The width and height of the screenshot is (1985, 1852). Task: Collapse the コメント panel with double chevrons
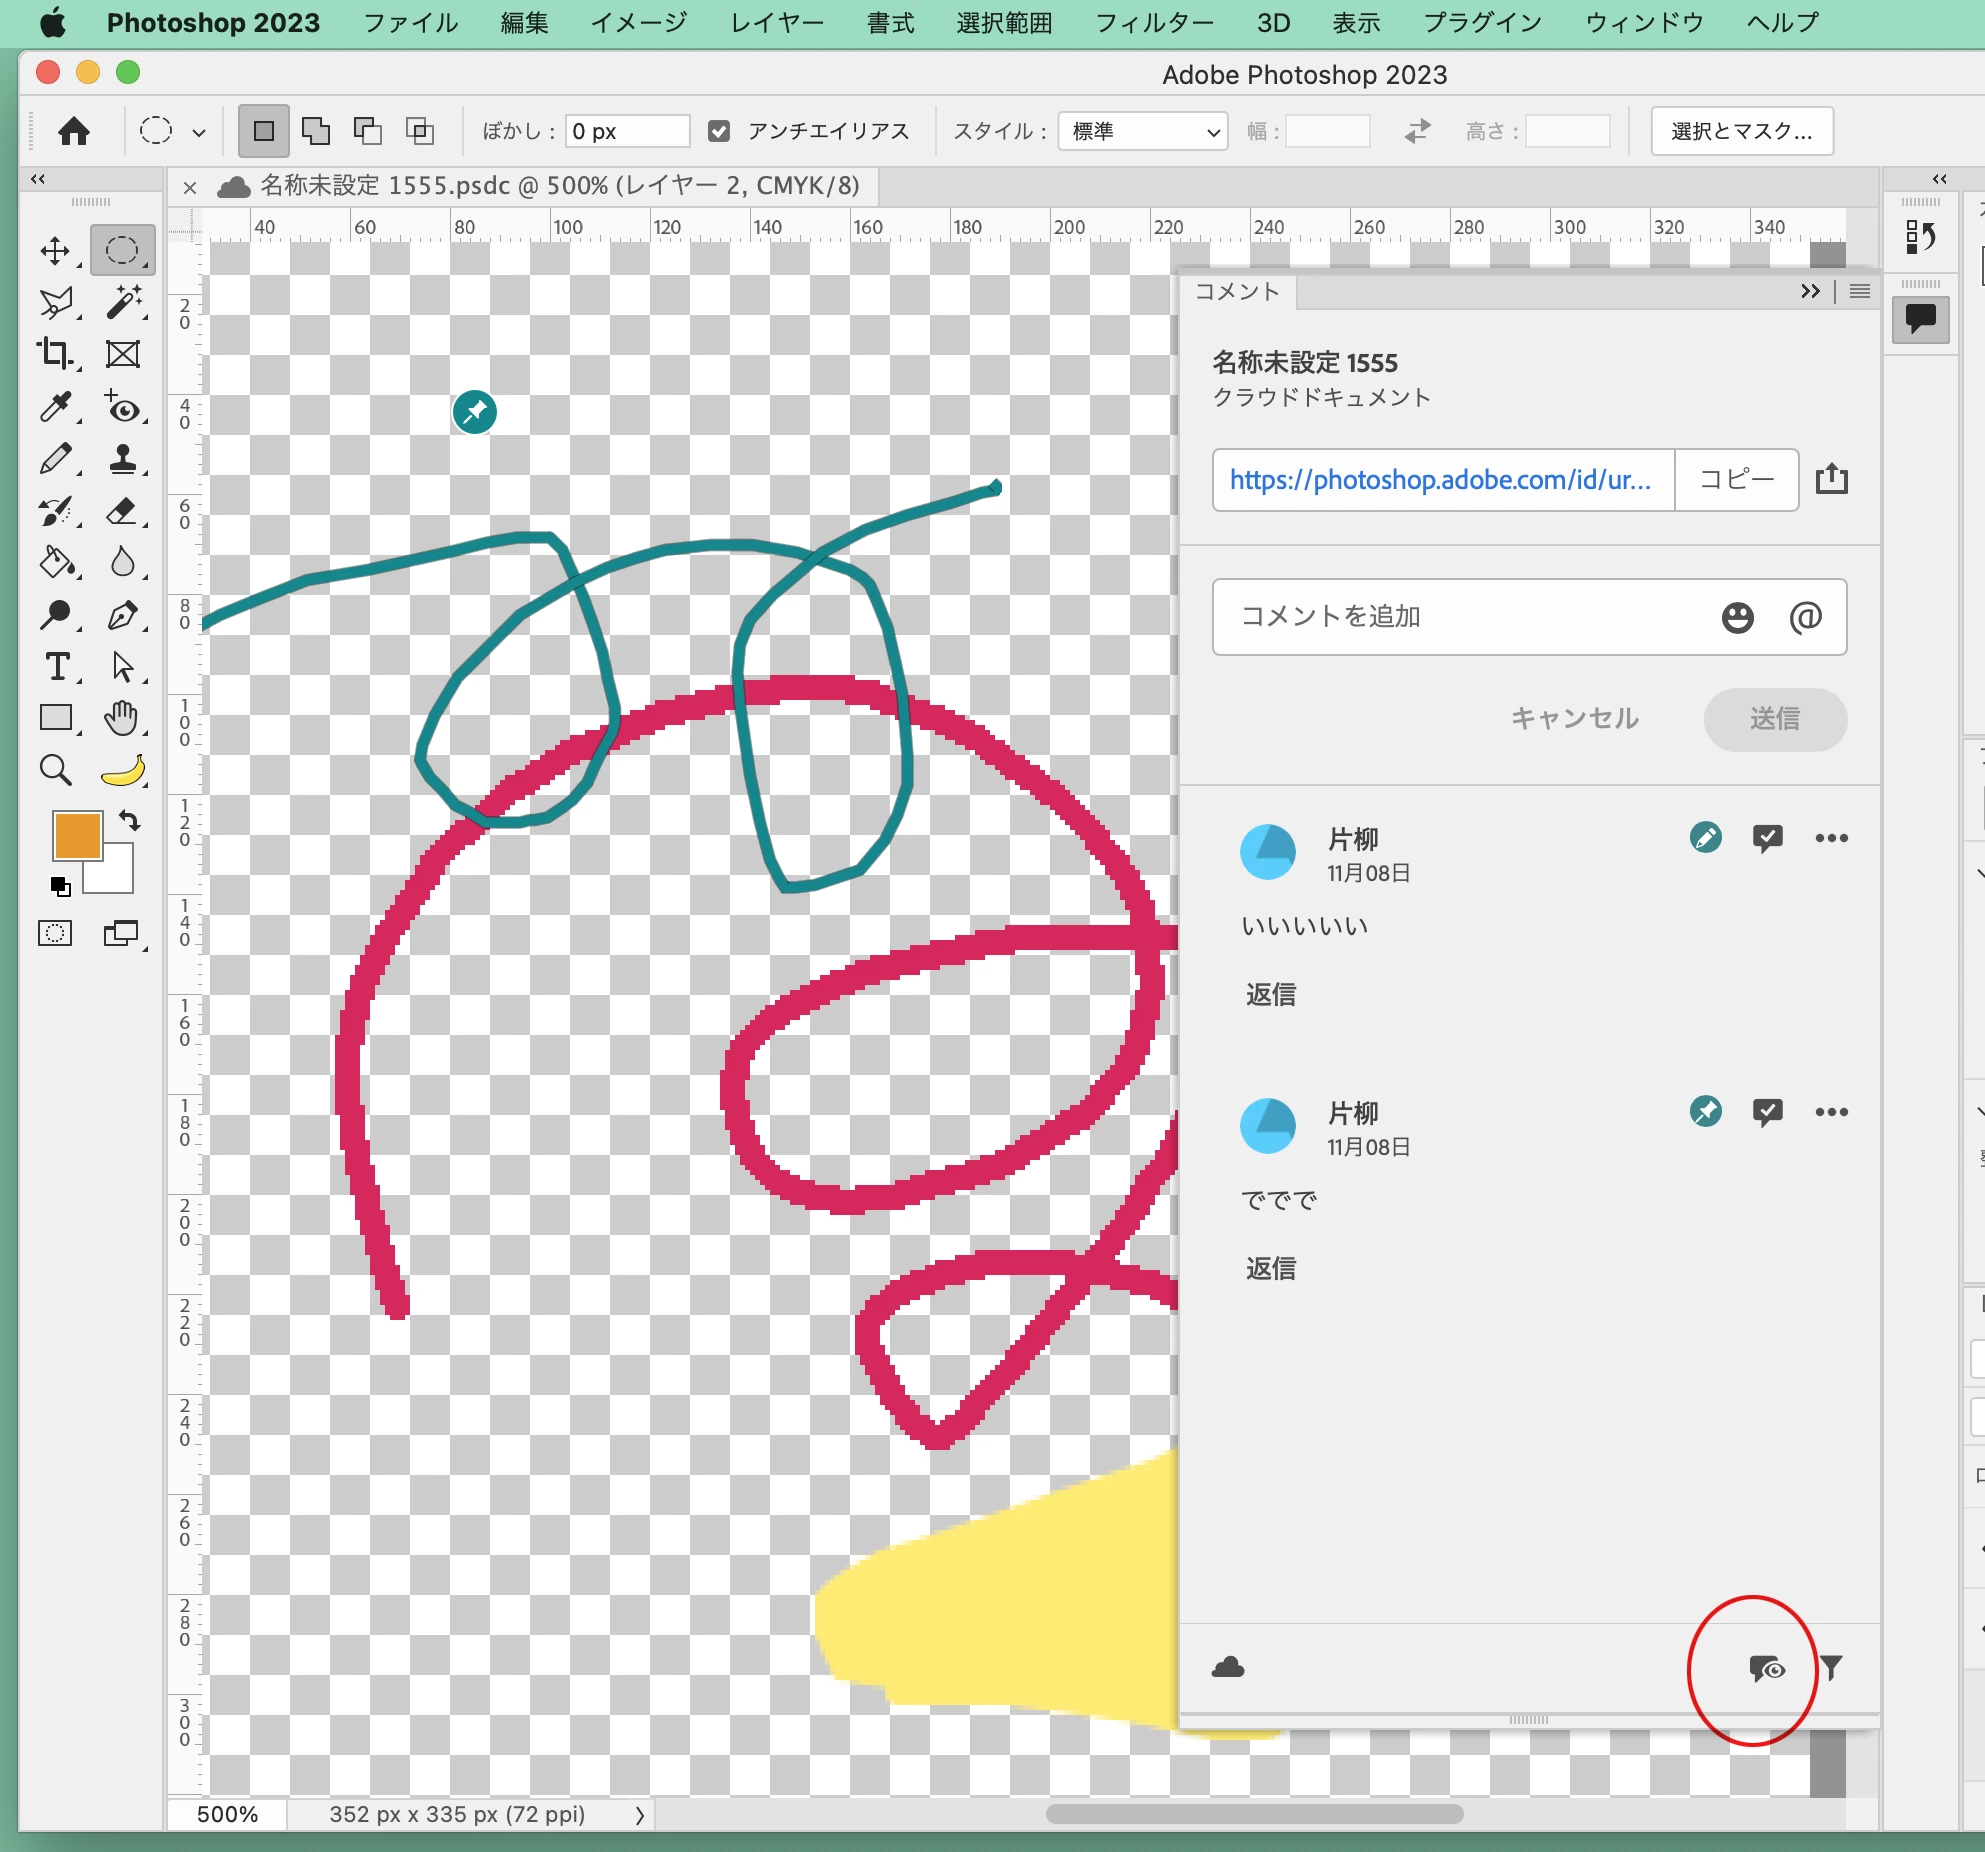(1809, 291)
